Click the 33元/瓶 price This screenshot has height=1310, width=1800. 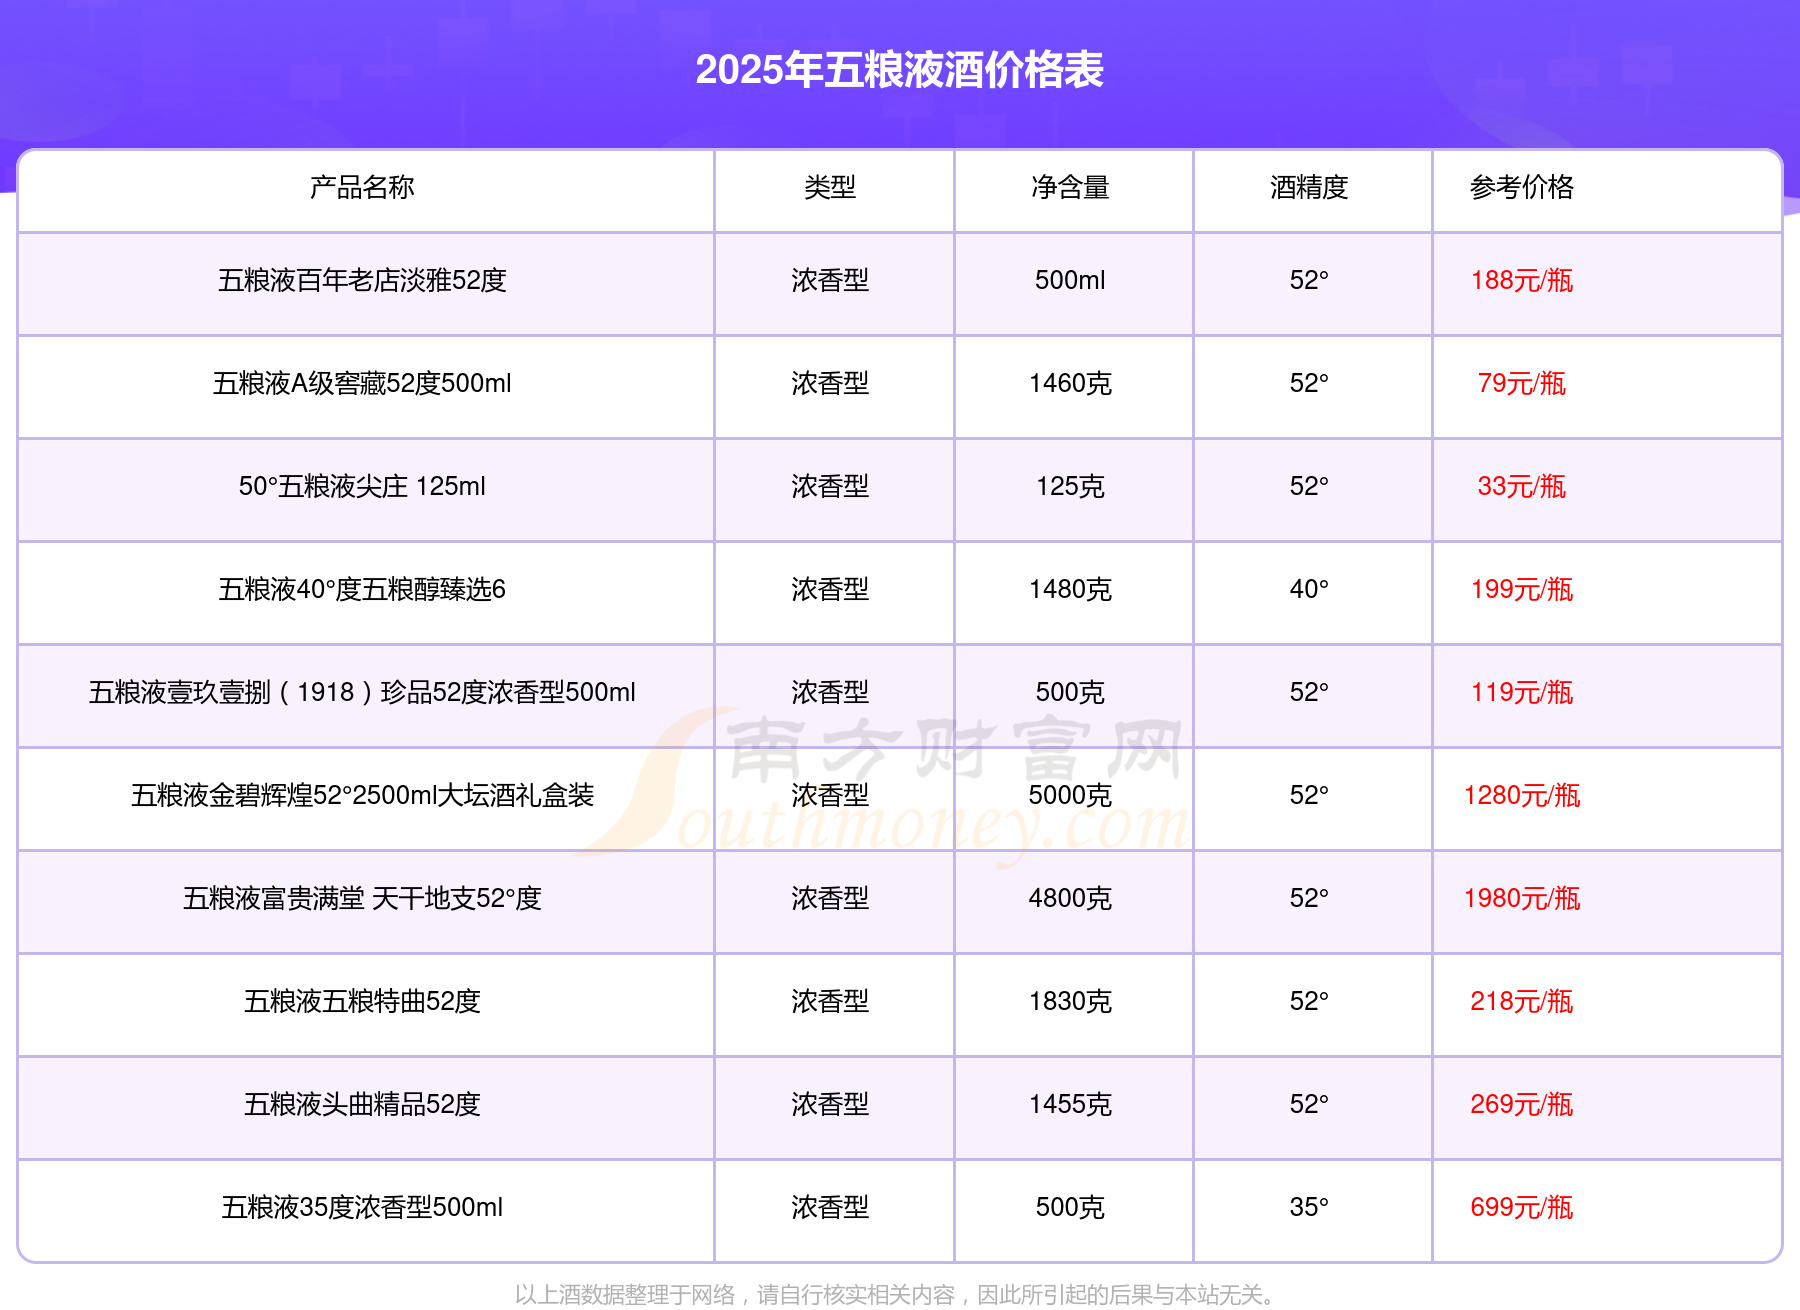[x=1522, y=486]
